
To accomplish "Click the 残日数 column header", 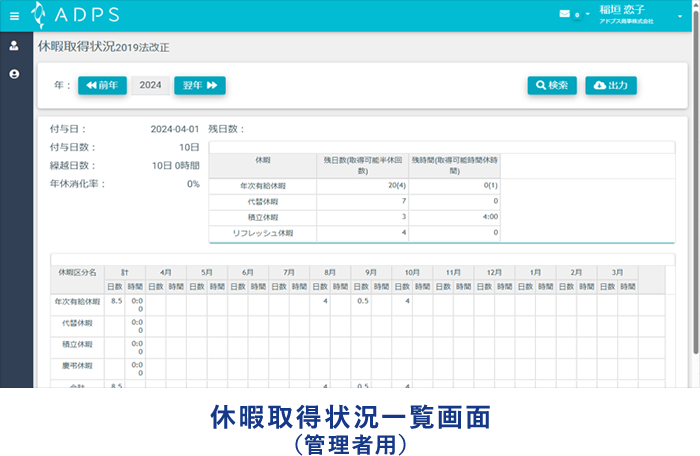I will [362, 165].
